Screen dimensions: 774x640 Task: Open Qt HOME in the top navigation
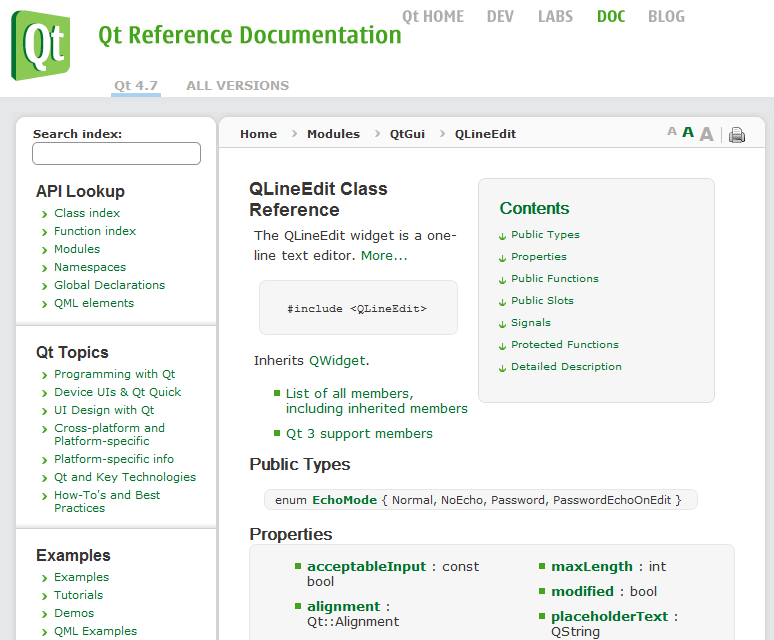click(433, 17)
